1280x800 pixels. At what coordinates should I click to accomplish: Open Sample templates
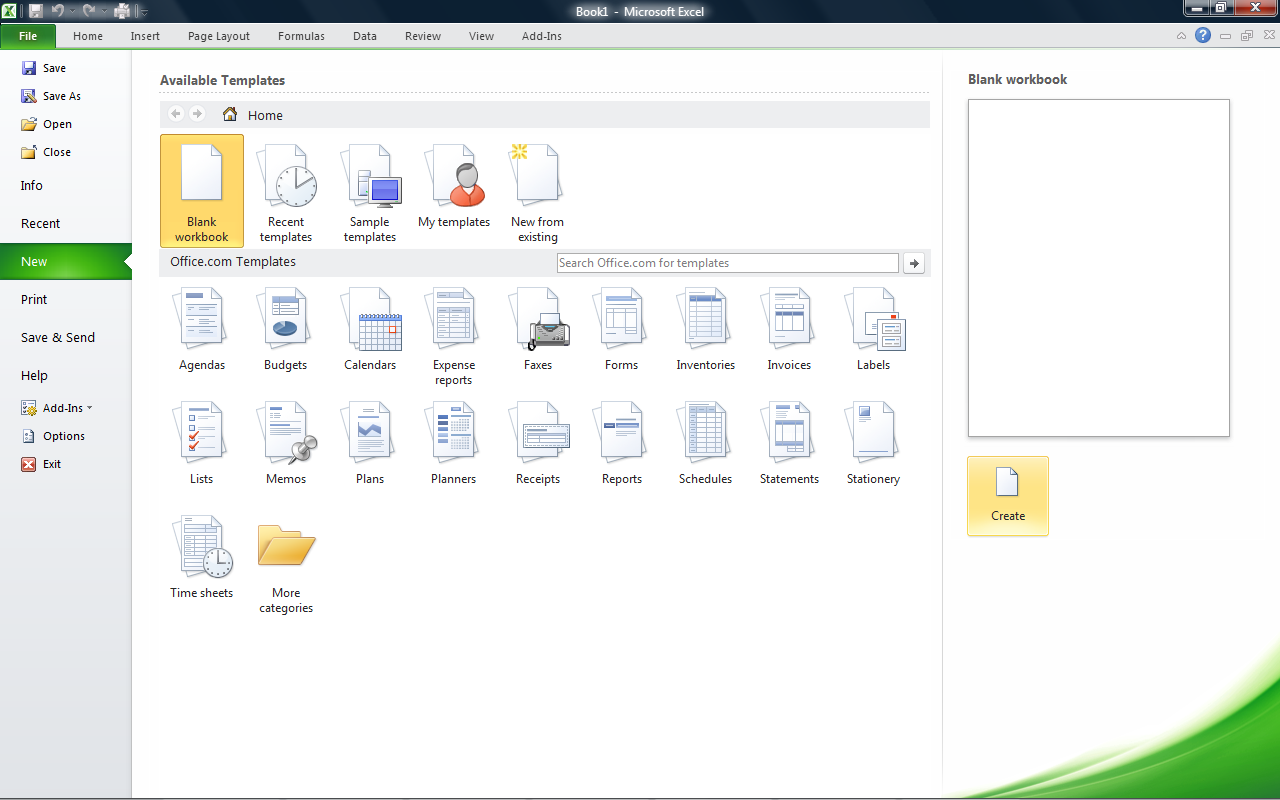tap(370, 190)
